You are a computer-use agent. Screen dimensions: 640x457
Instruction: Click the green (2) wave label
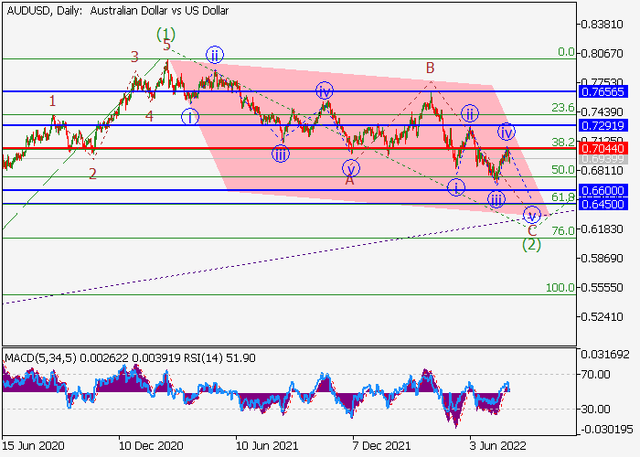[x=532, y=244]
